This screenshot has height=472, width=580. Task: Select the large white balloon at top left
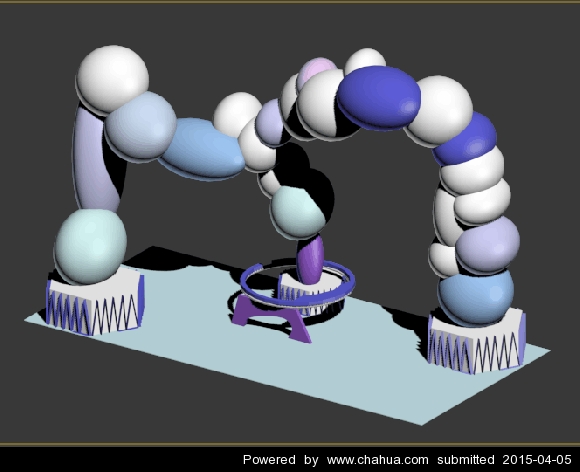click(x=112, y=78)
